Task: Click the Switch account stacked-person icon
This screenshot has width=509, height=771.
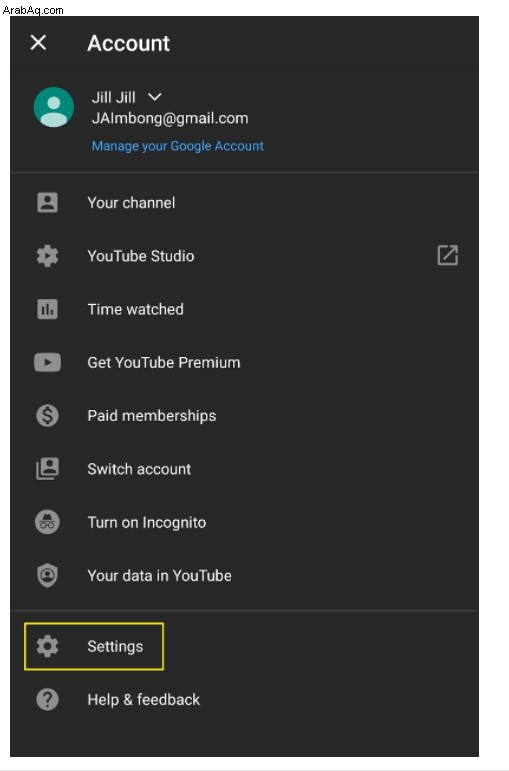Action: tap(47, 469)
